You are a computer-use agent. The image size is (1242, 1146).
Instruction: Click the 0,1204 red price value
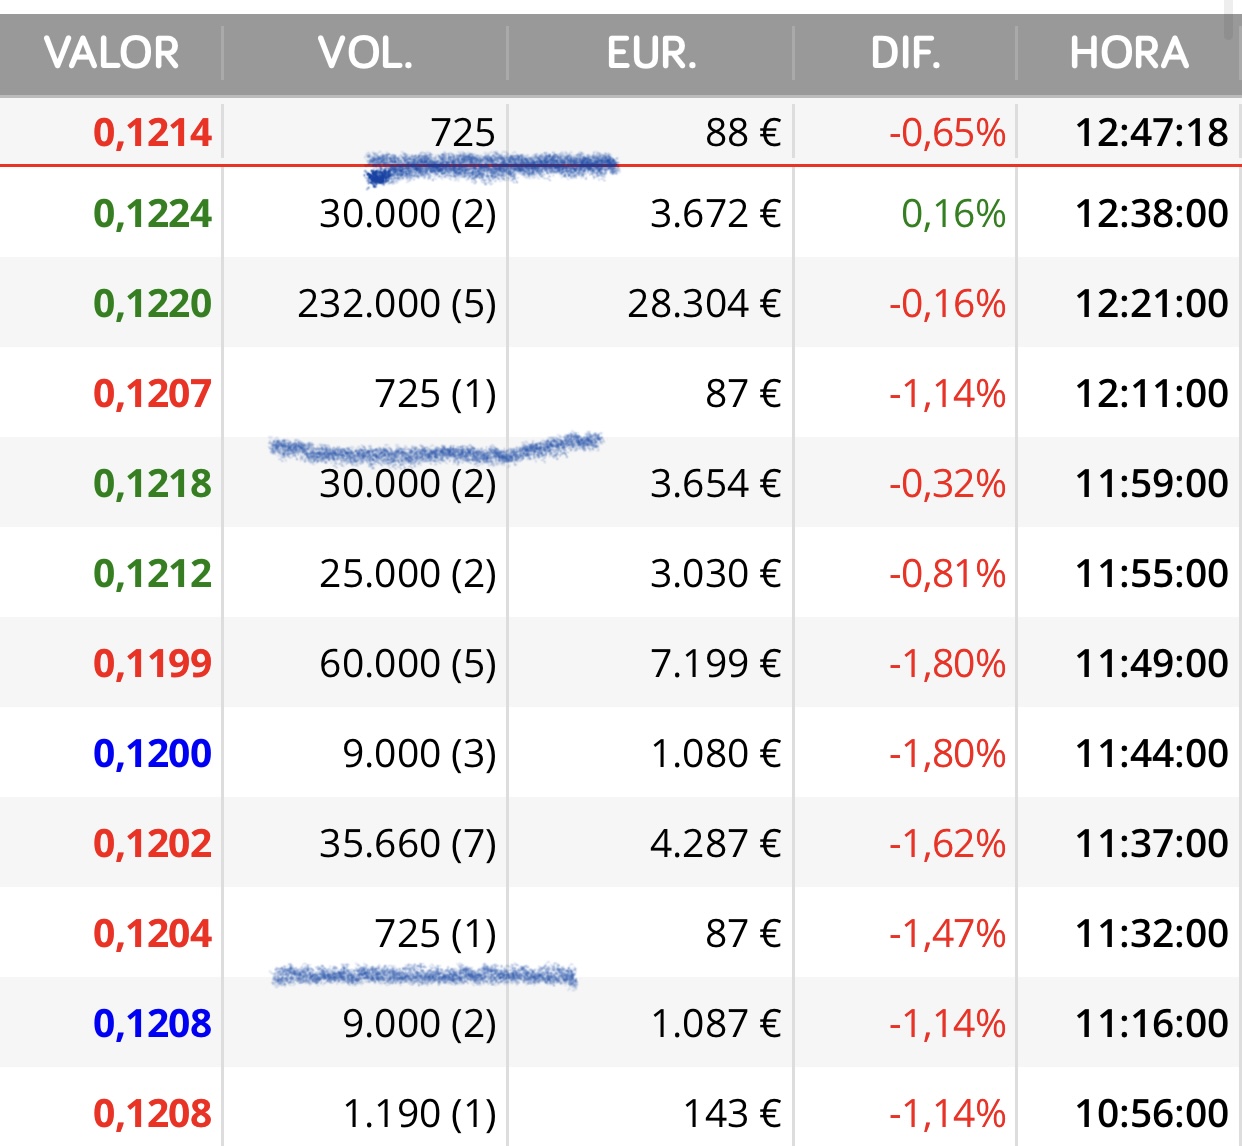[x=153, y=934]
